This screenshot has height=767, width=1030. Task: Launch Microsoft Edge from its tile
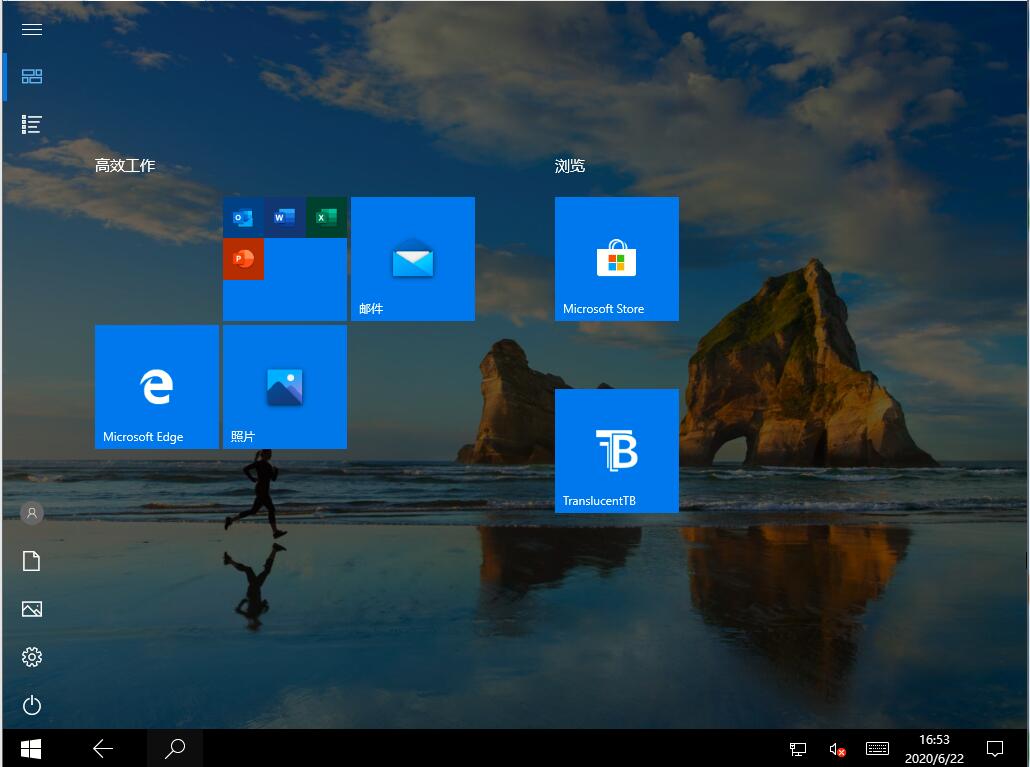point(156,386)
